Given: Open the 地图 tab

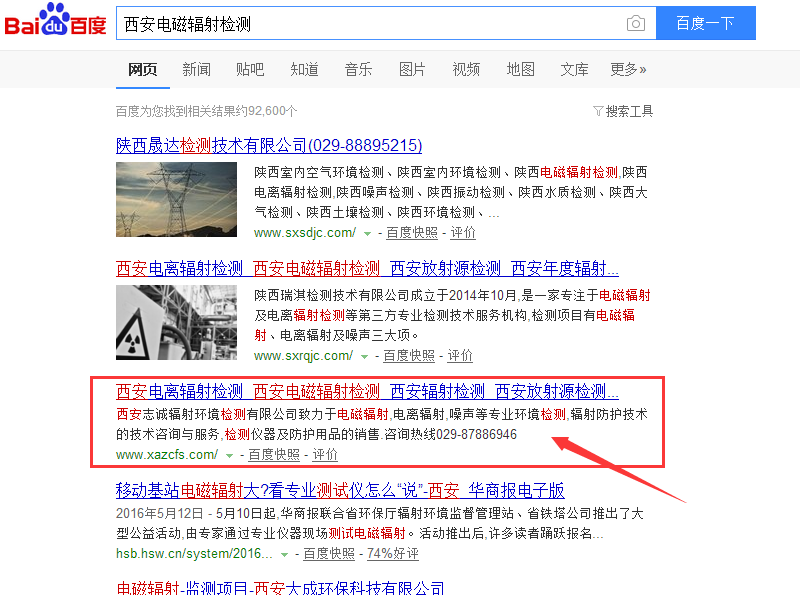Looking at the screenshot, I should 520,69.
